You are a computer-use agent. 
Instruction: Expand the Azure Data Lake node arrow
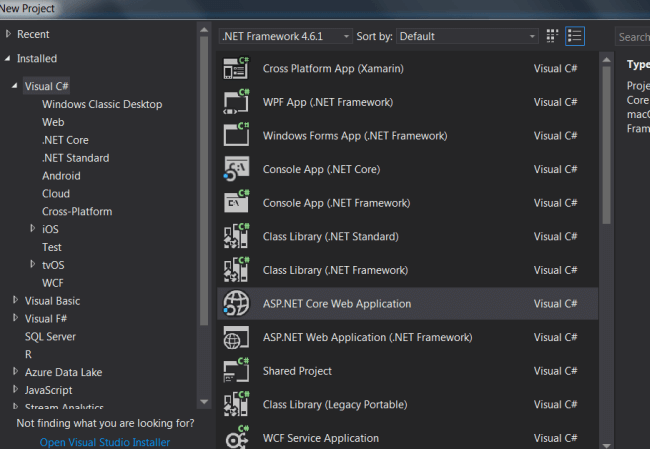(15, 371)
